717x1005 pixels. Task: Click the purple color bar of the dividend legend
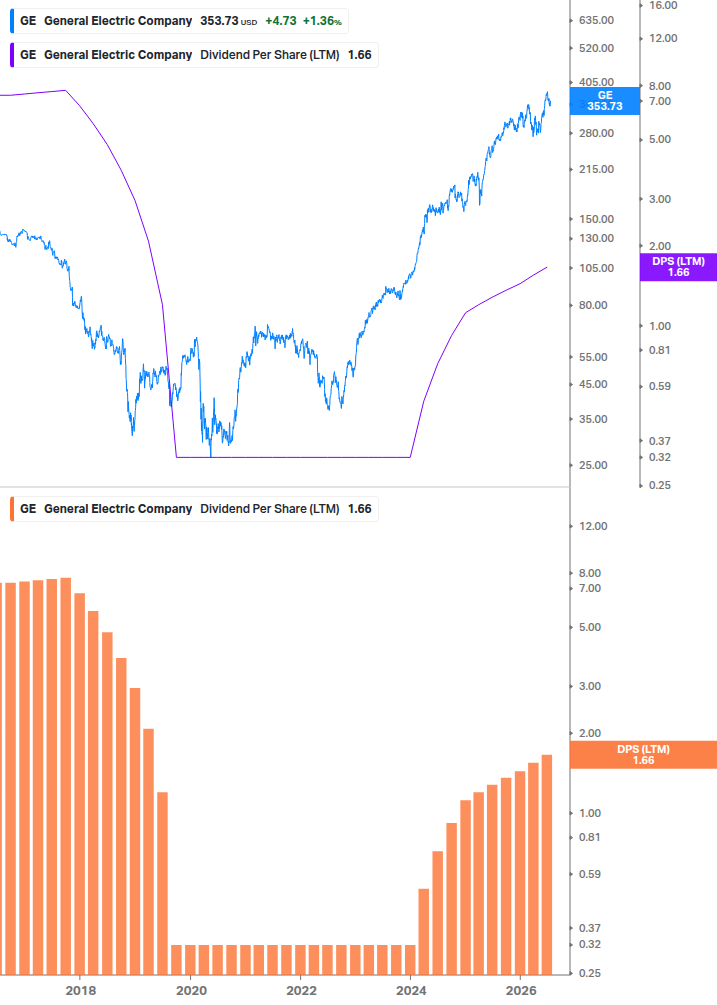click(12, 55)
